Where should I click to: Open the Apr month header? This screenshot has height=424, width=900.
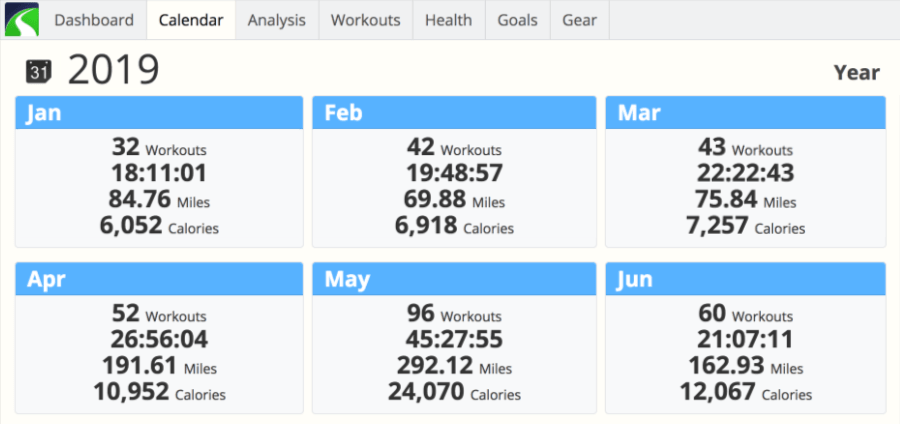[x=159, y=279]
